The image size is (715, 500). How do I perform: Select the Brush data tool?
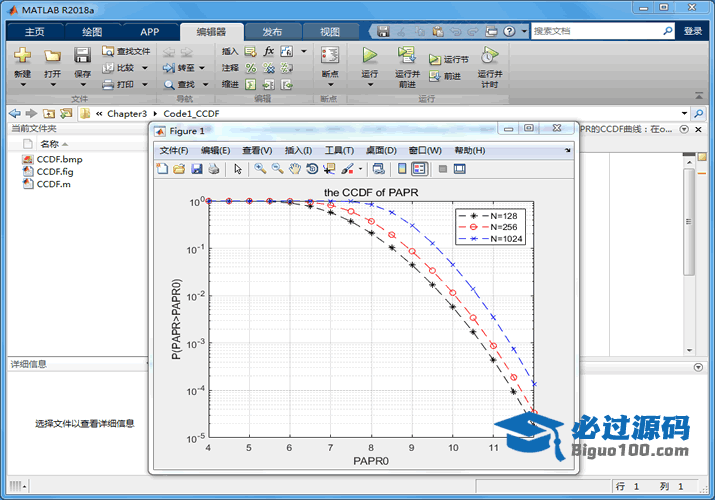click(347, 169)
